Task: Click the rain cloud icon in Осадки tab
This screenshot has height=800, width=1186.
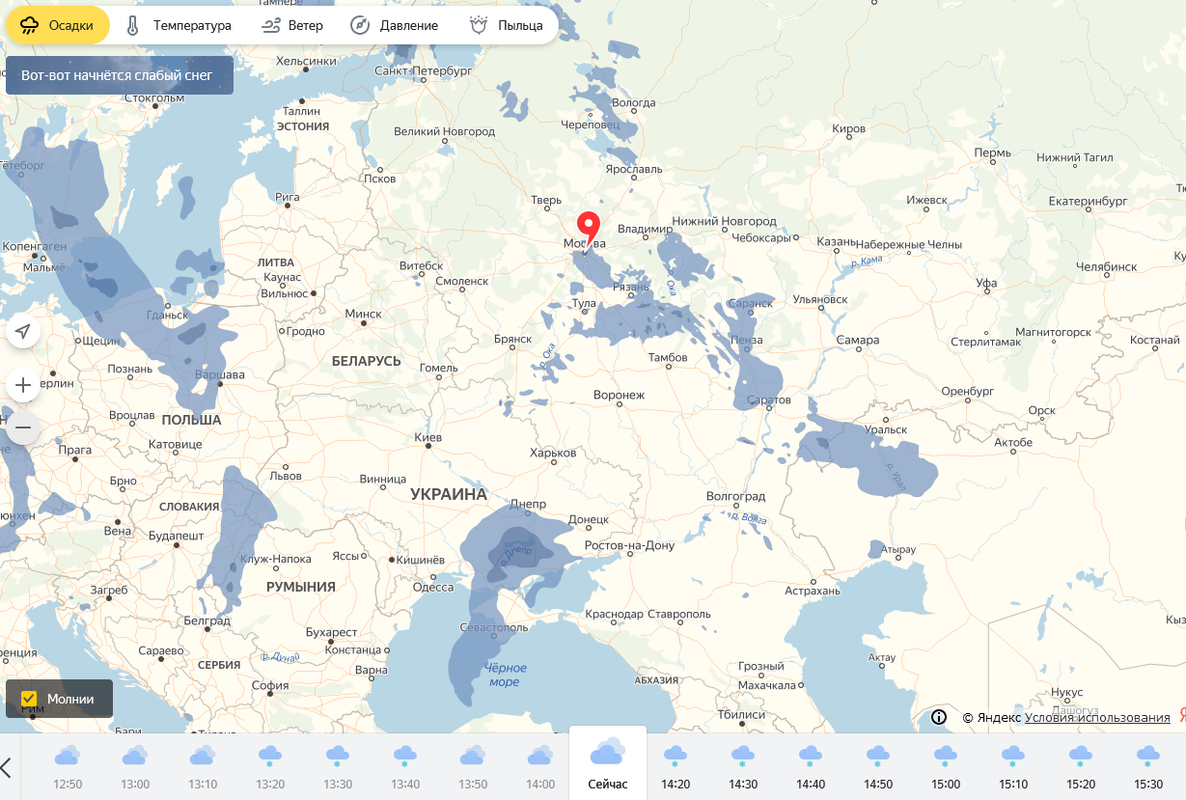Action: (x=29, y=26)
